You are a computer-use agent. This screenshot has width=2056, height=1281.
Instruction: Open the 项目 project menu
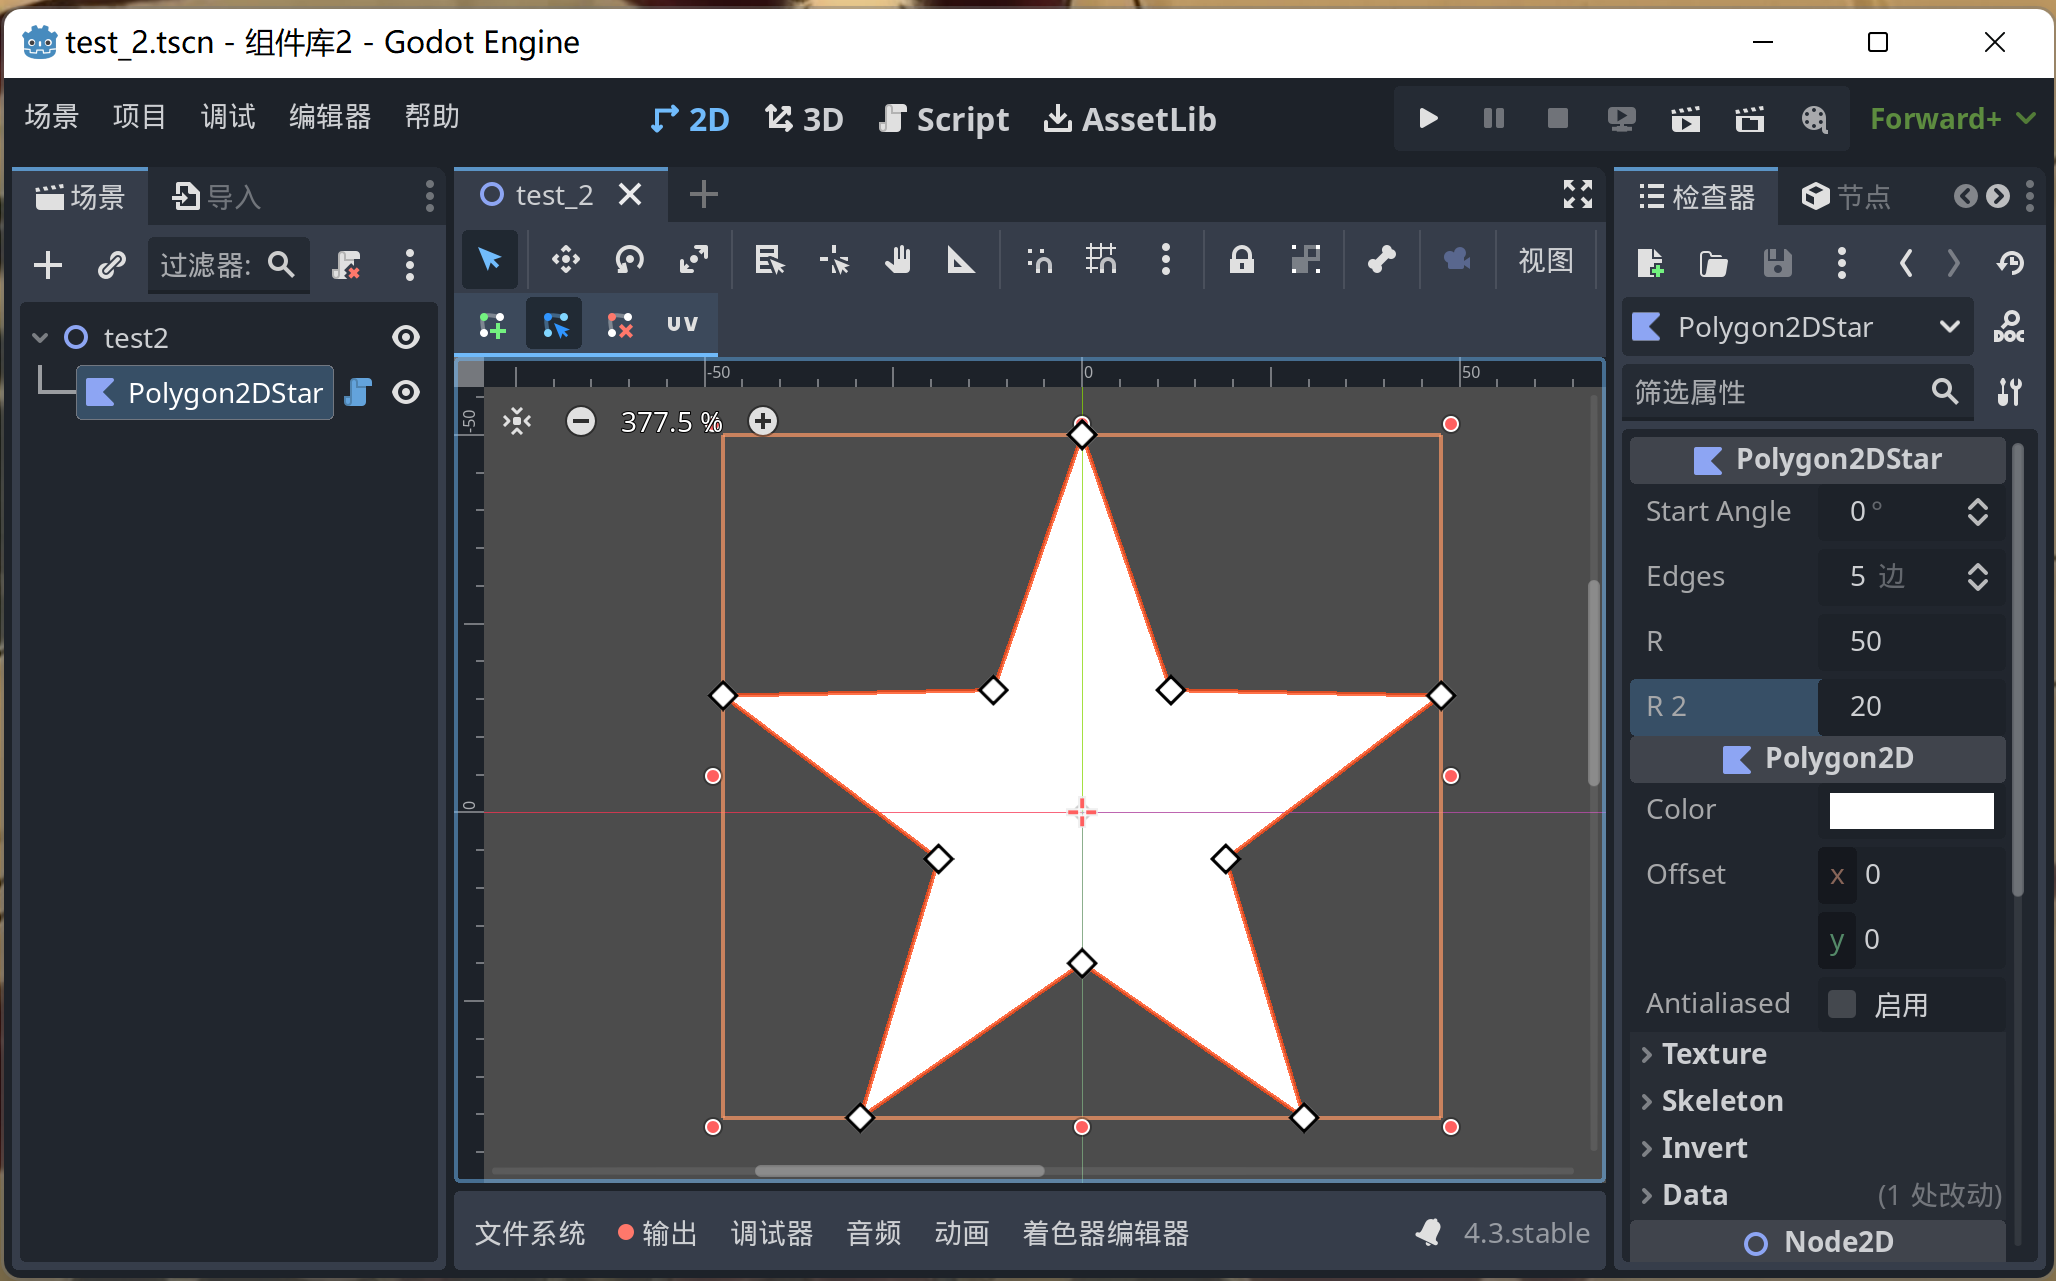(139, 117)
